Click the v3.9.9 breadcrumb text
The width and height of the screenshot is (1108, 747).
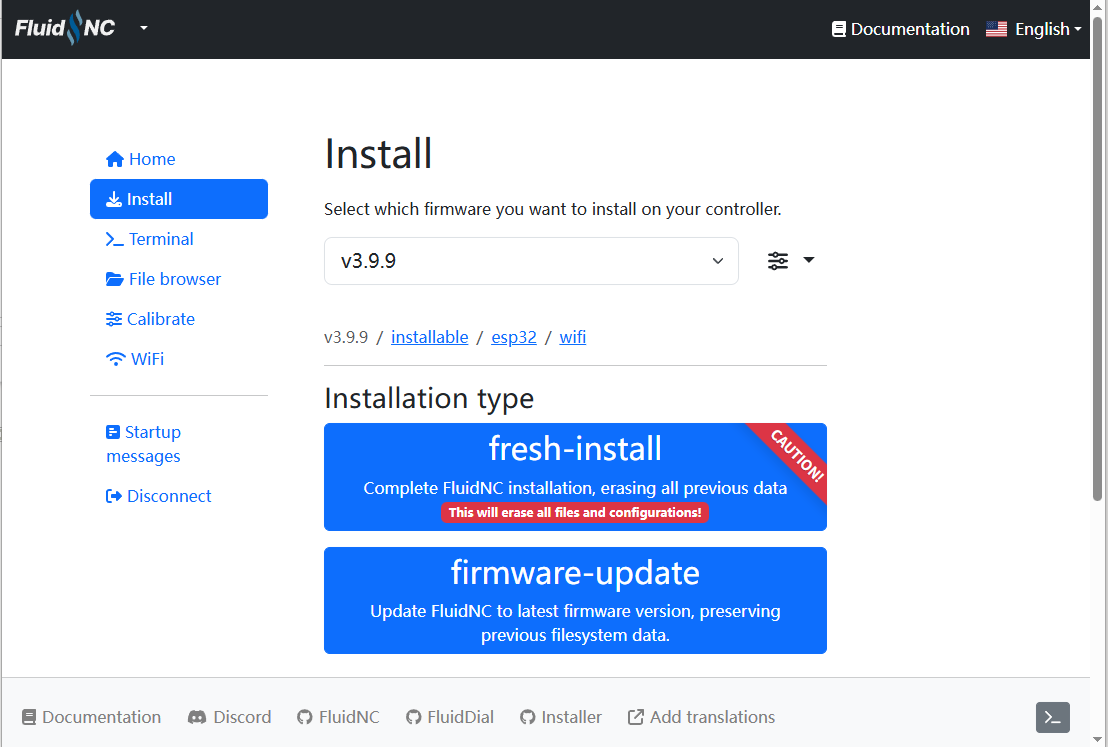[346, 337]
